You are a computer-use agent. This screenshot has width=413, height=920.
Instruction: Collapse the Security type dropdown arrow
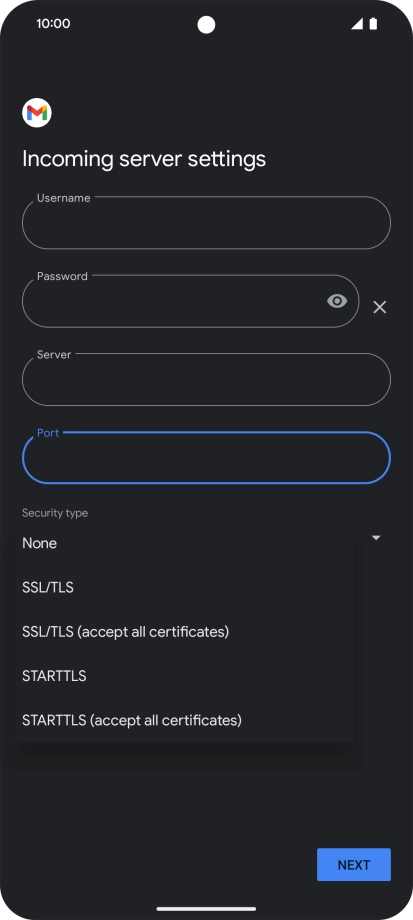tap(377, 537)
